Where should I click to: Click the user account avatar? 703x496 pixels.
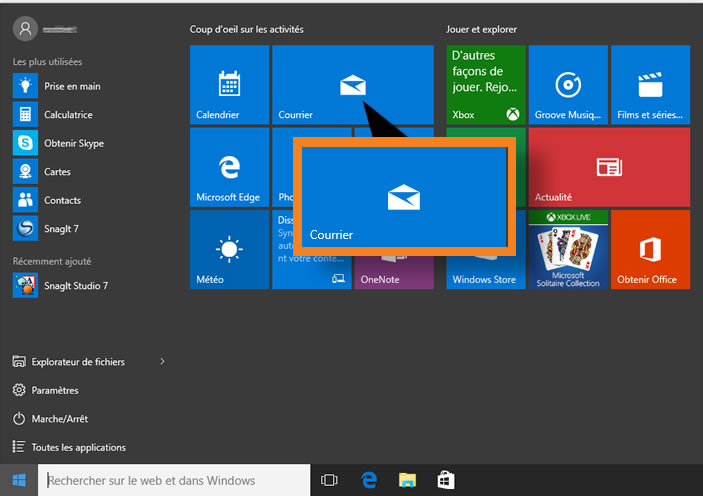[25, 29]
